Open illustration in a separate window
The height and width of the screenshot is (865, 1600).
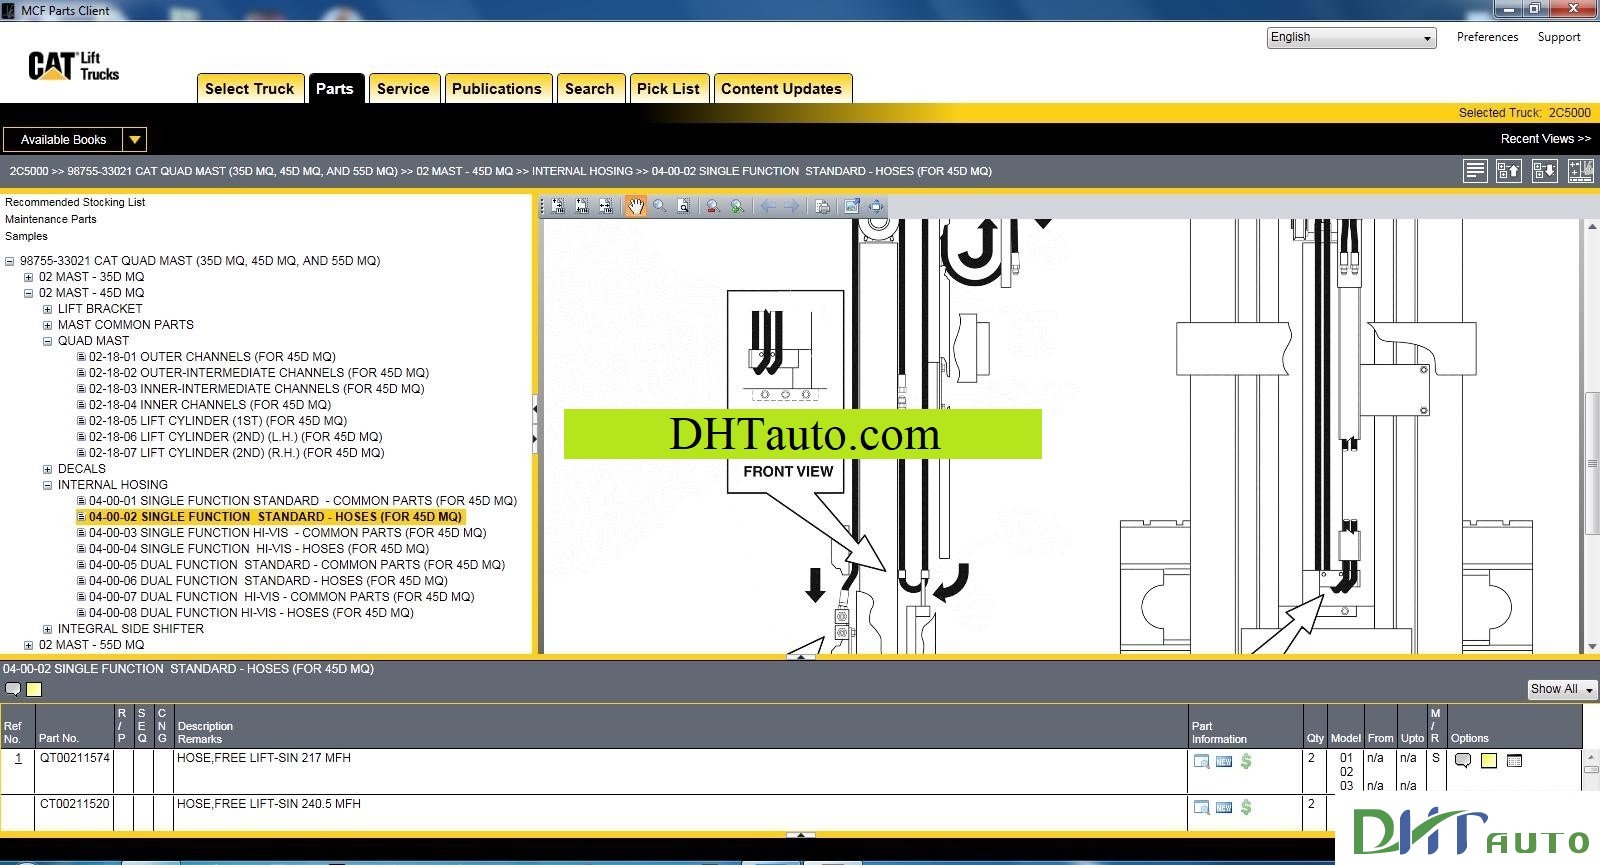[852, 206]
